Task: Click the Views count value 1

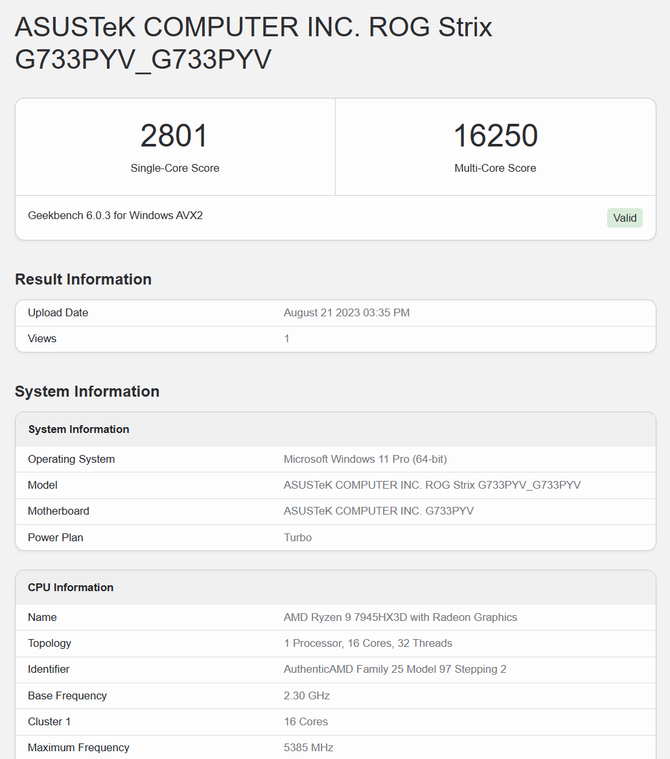Action: (287, 339)
